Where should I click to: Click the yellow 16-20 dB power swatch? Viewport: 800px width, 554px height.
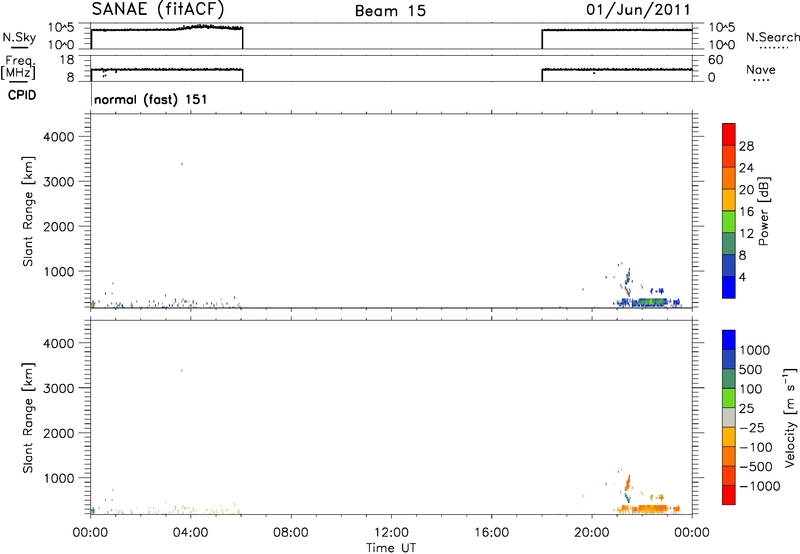(x=729, y=199)
